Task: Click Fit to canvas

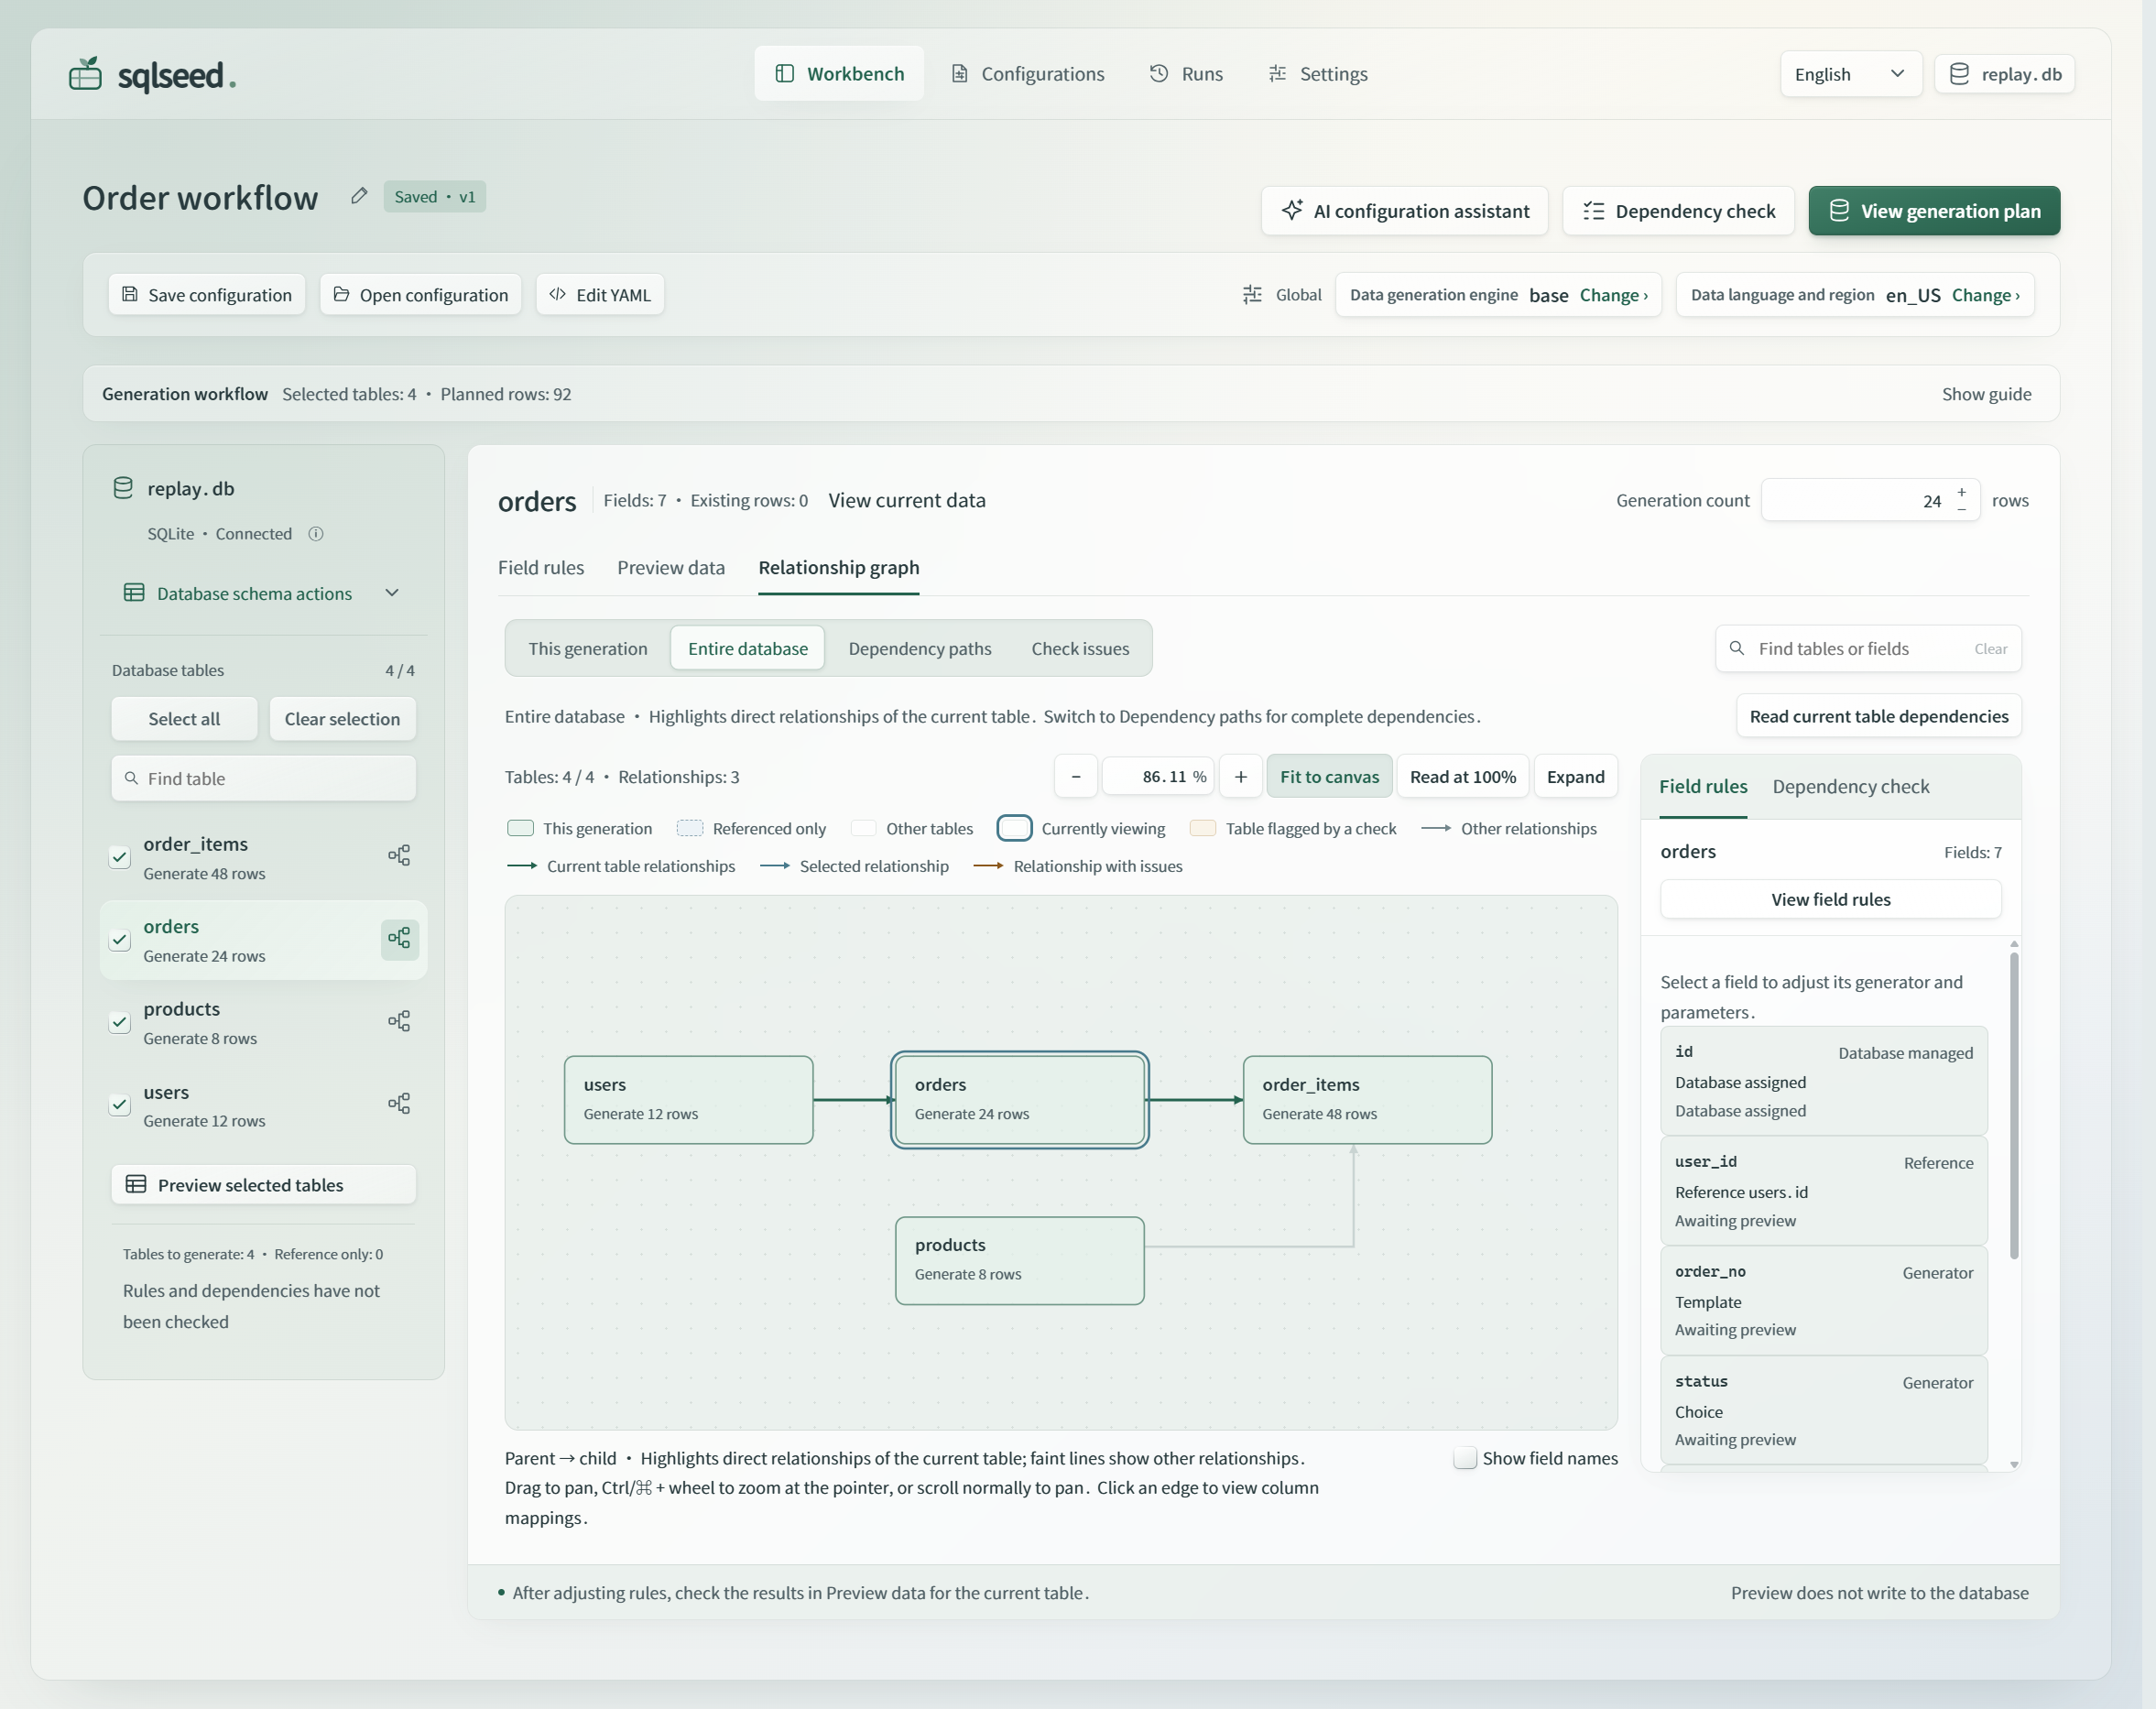Action: [1329, 777]
